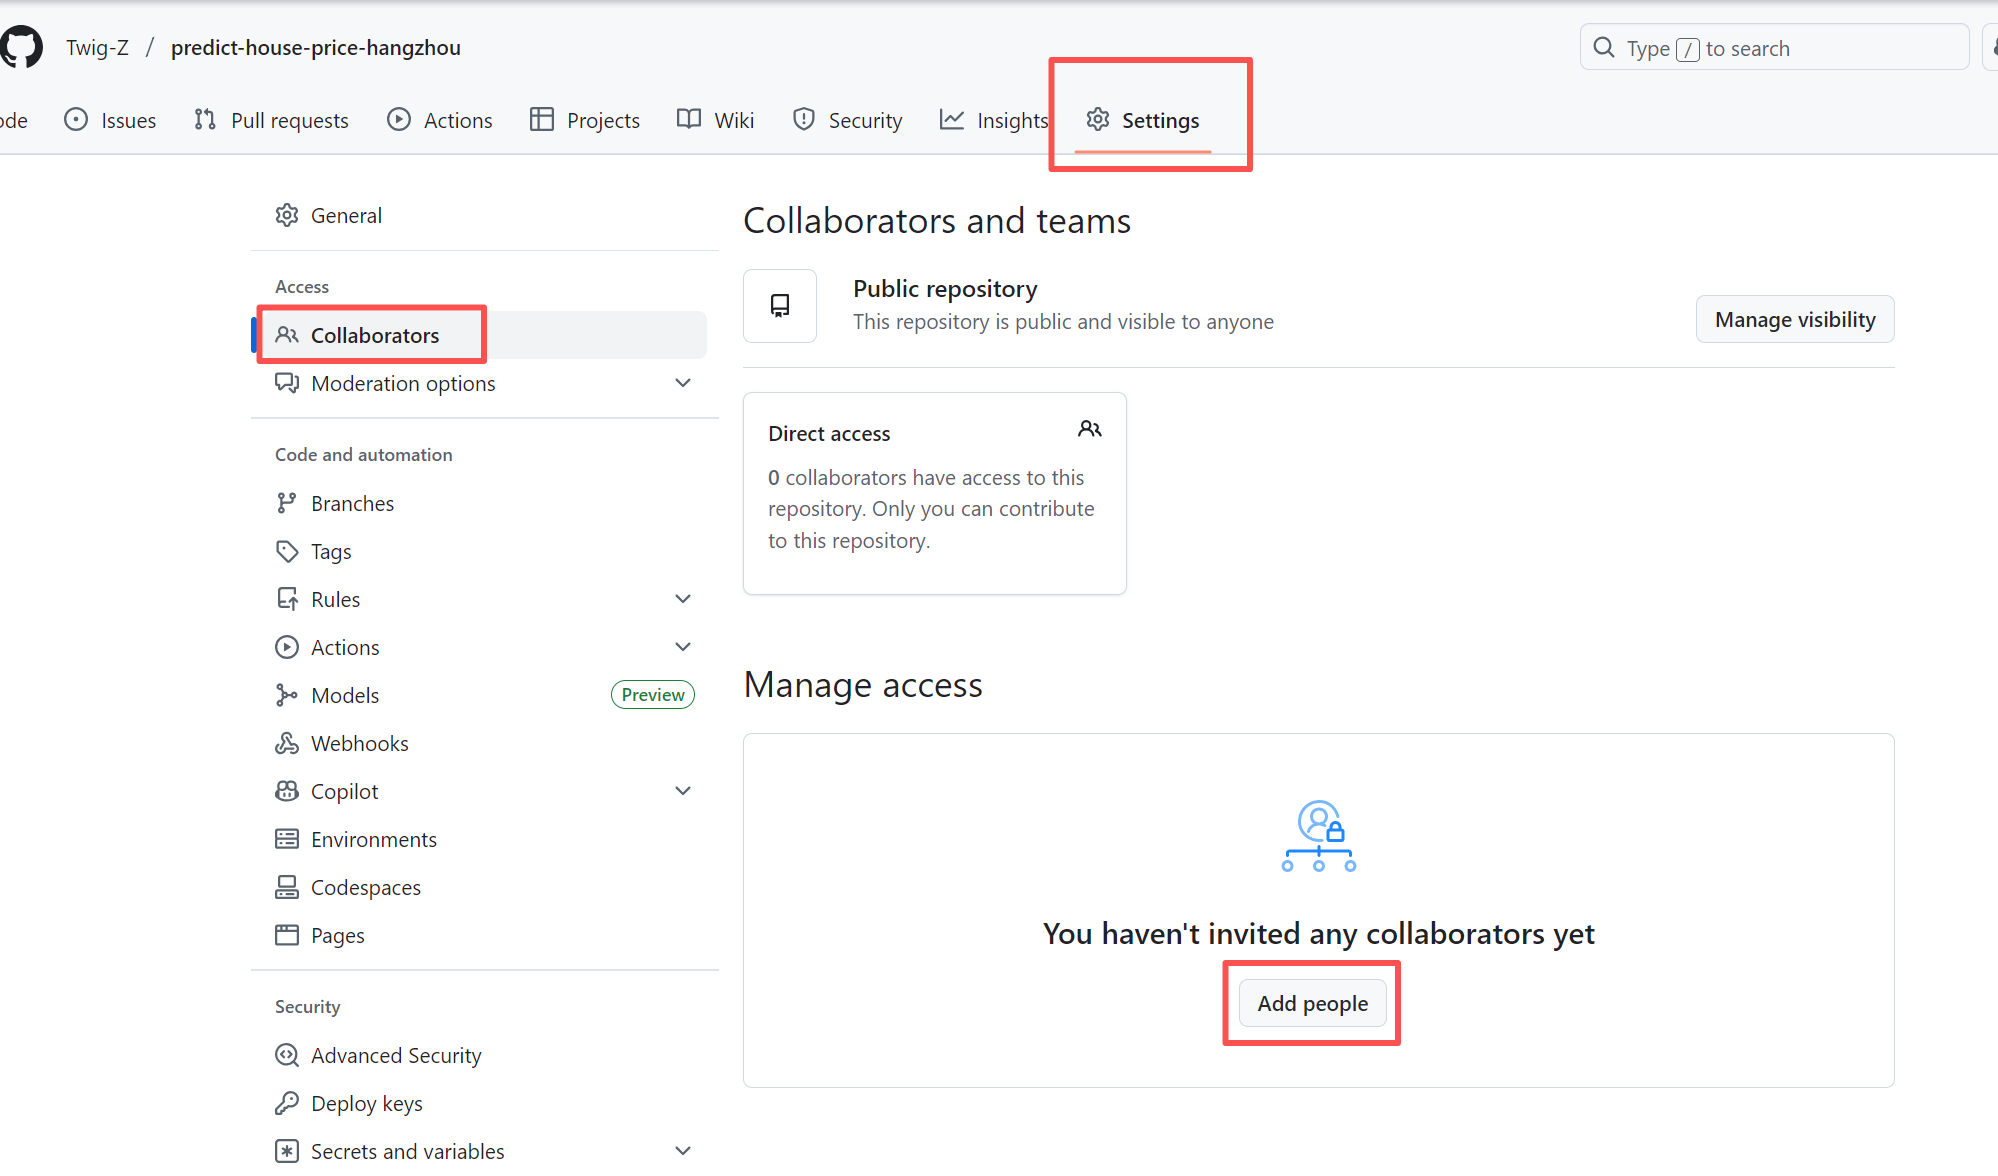Open the Pull requests tab
1998x1176 pixels.
[x=271, y=120]
